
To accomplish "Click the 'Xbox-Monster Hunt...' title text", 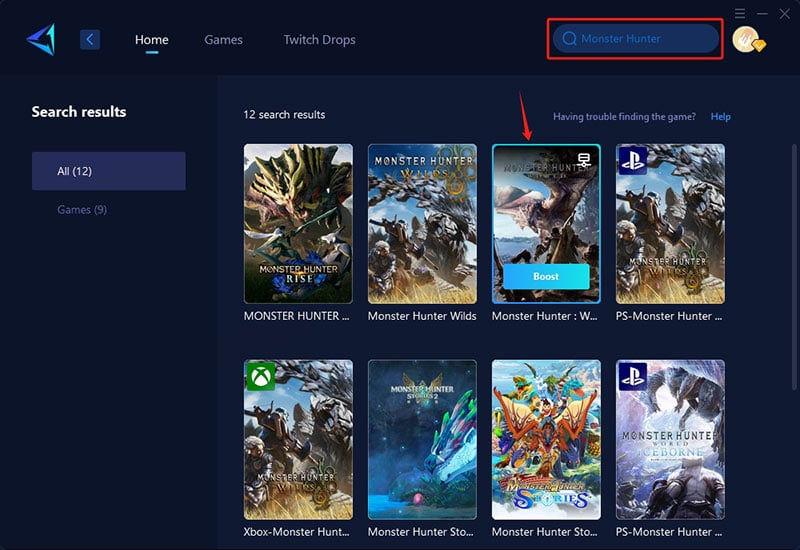I will pyautogui.click(x=296, y=532).
